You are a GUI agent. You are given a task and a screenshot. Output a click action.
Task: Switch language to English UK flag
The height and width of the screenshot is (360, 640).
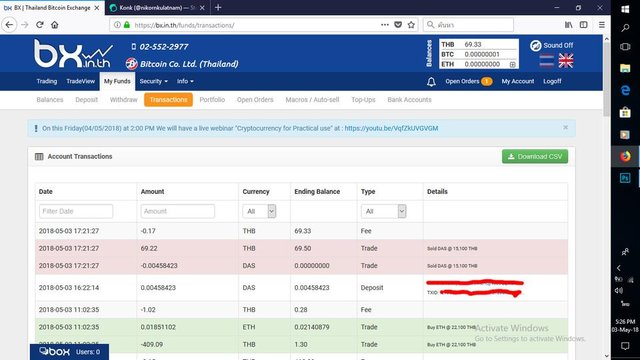pyautogui.click(x=566, y=61)
